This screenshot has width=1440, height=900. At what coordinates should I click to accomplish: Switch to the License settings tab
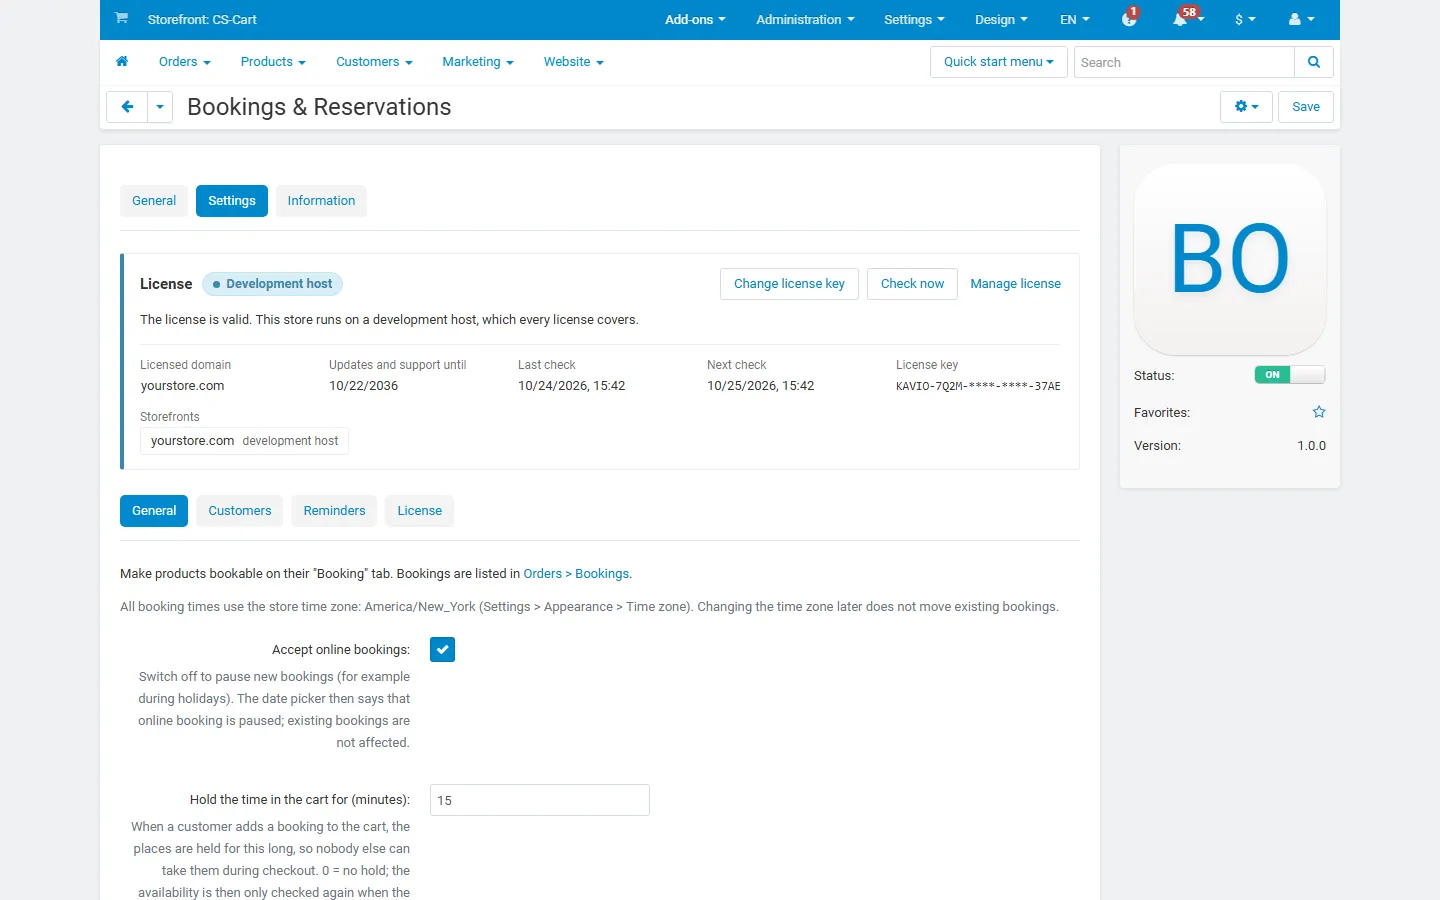tap(420, 511)
